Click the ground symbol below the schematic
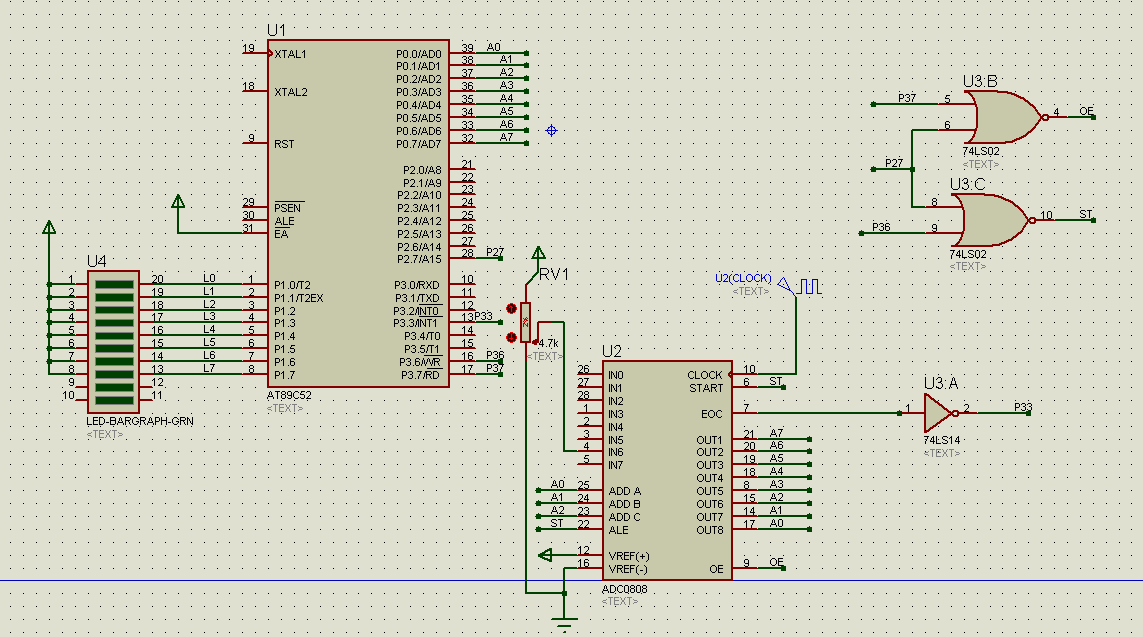 (x=565, y=620)
